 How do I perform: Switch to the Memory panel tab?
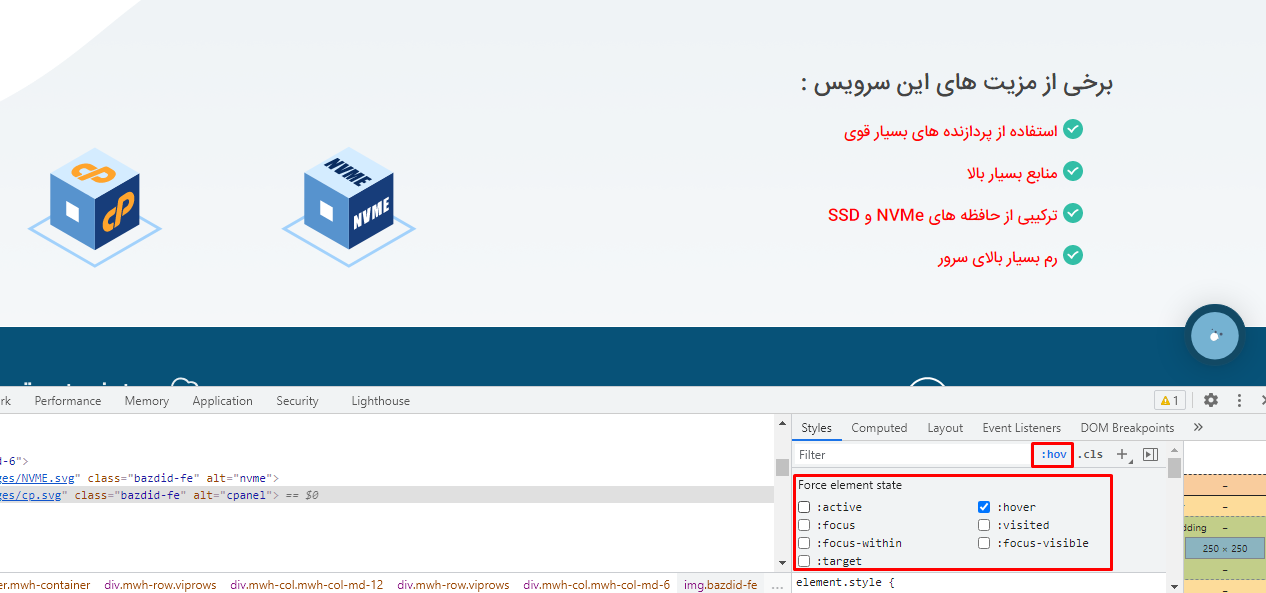tap(147, 401)
